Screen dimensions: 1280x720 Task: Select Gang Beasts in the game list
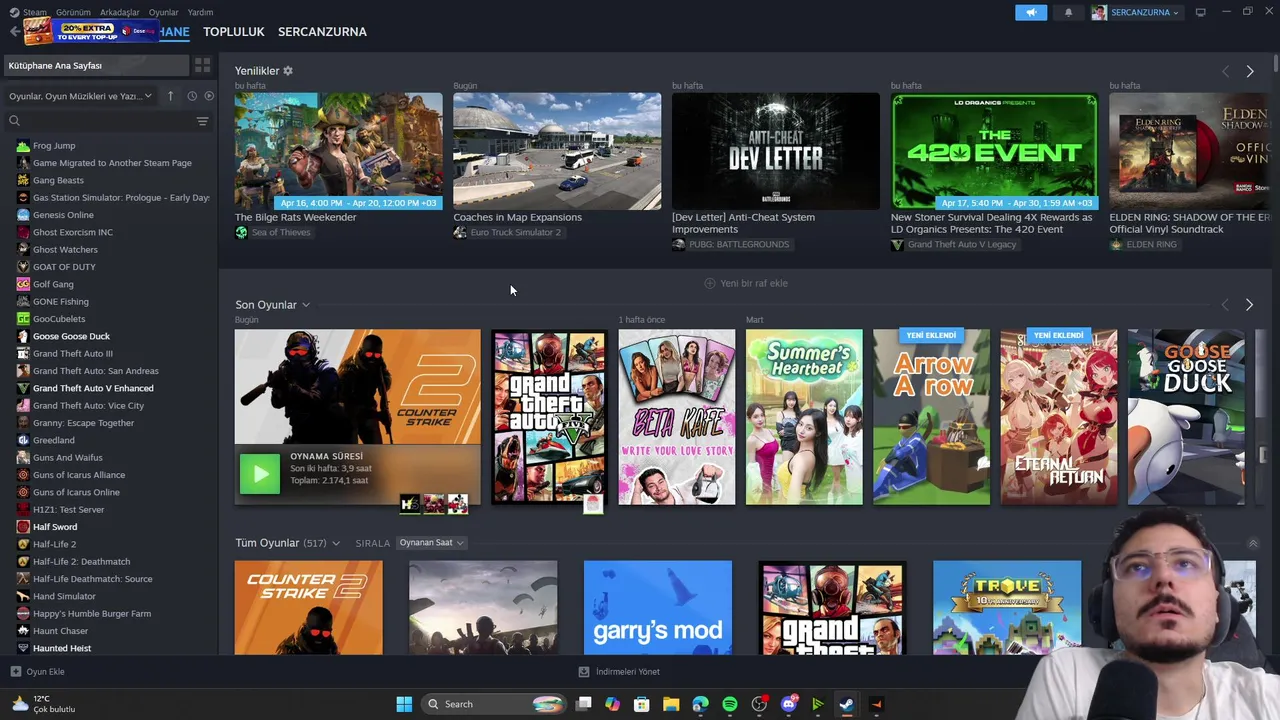tap(58, 180)
